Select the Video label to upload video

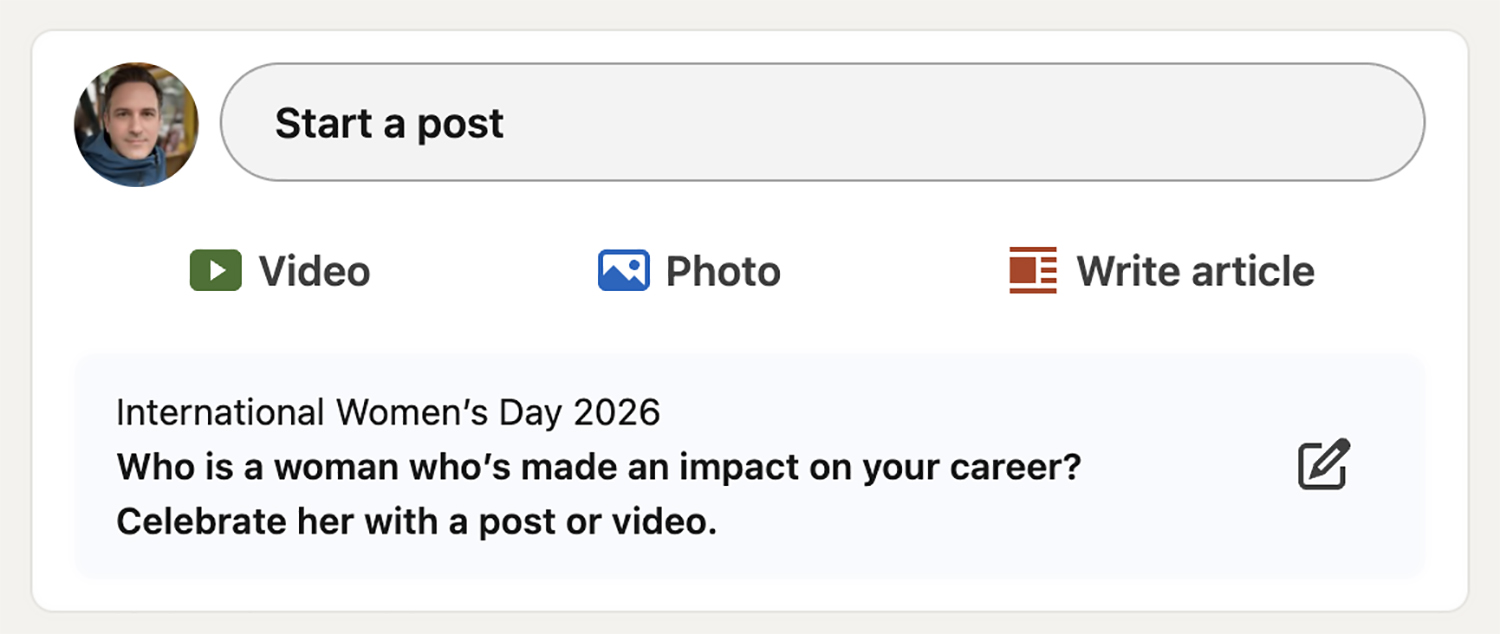tap(314, 271)
